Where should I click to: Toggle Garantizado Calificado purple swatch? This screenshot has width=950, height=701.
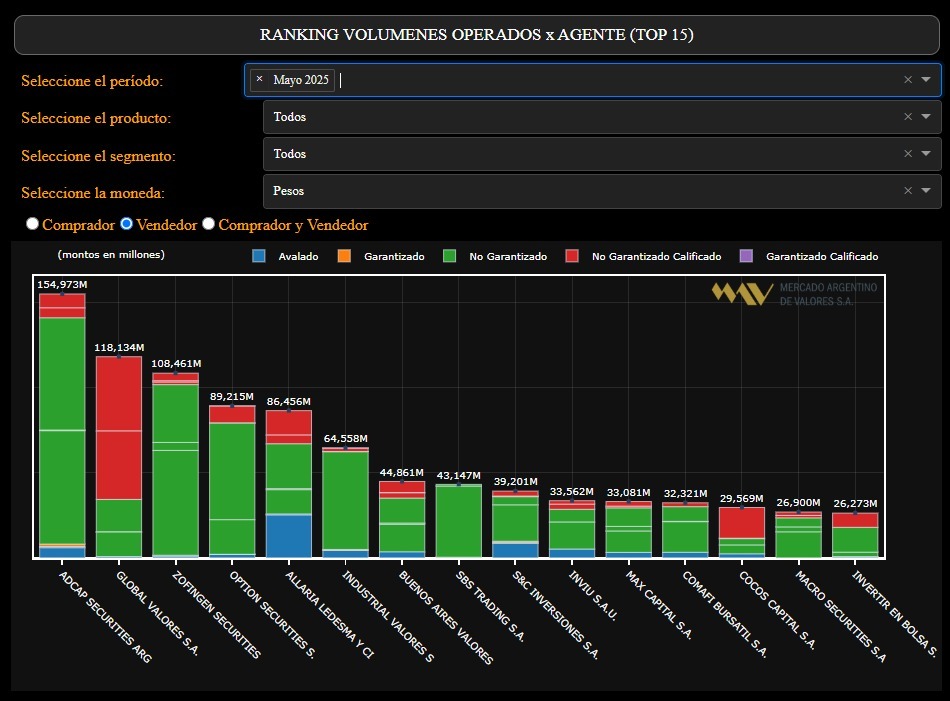click(746, 256)
